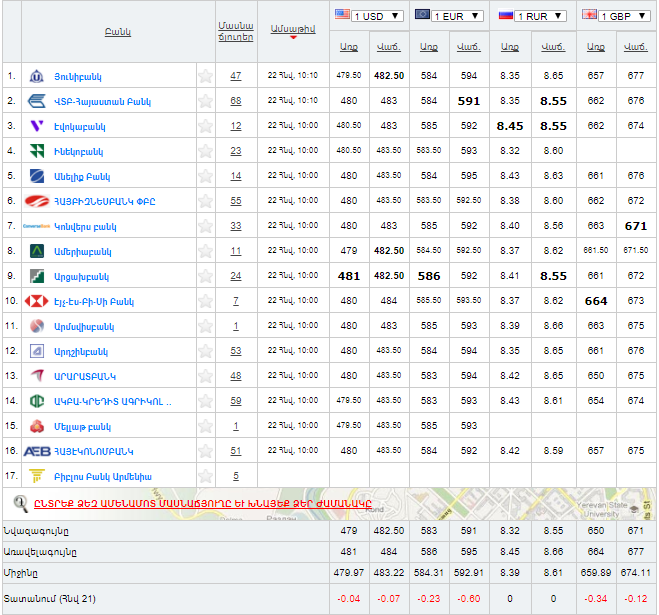Image resolution: width=659 pixels, height=615 pixels.
Task: Click the Evocabank purple V logo
Action: (37, 126)
